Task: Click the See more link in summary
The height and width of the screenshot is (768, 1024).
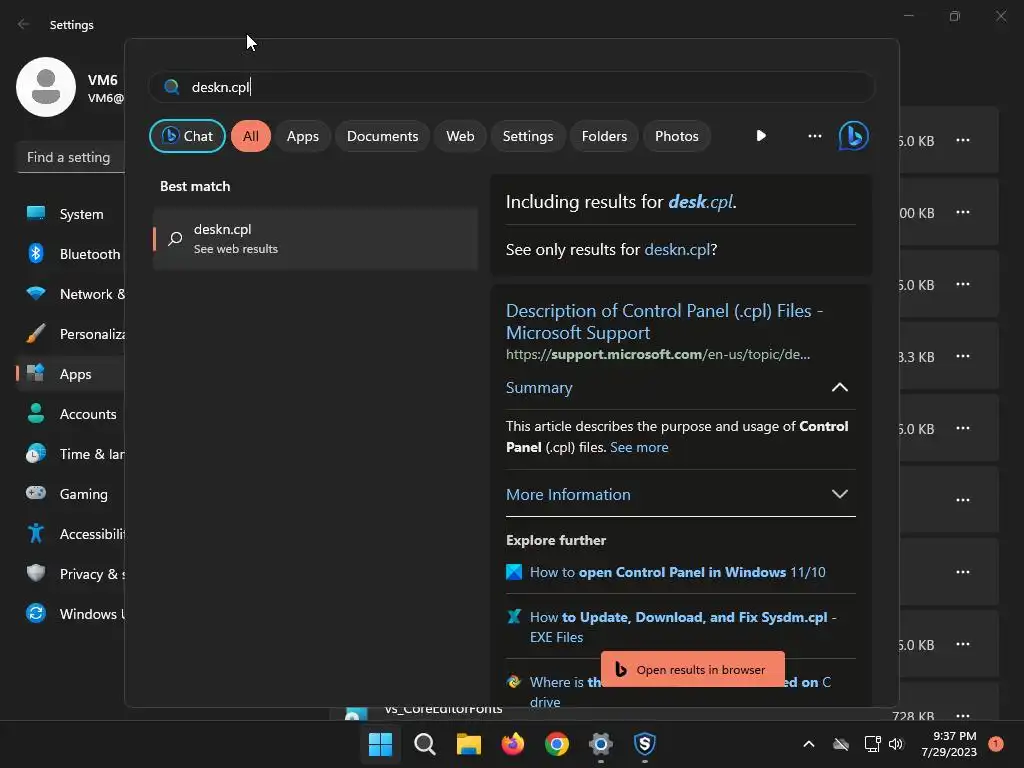Action: point(639,447)
